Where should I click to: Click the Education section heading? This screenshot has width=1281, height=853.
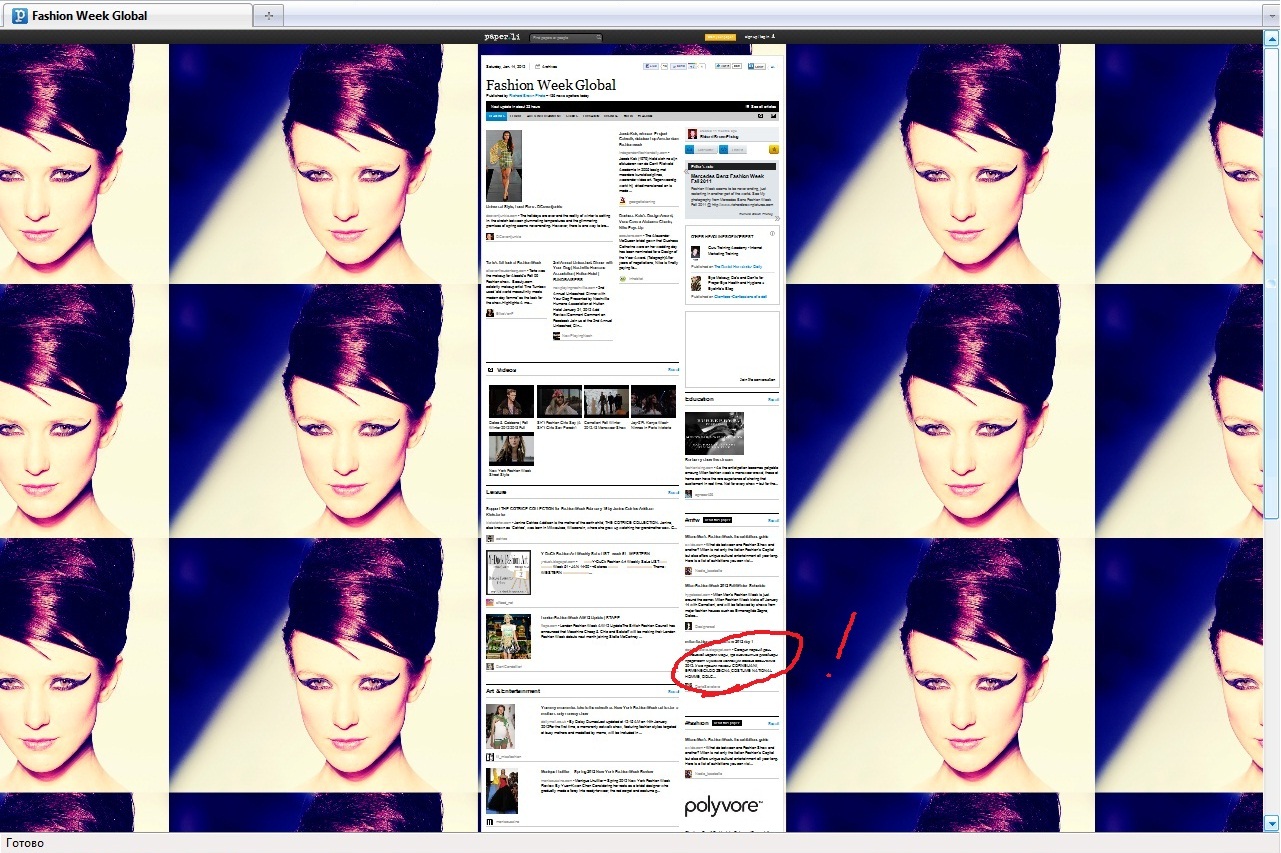pos(699,399)
